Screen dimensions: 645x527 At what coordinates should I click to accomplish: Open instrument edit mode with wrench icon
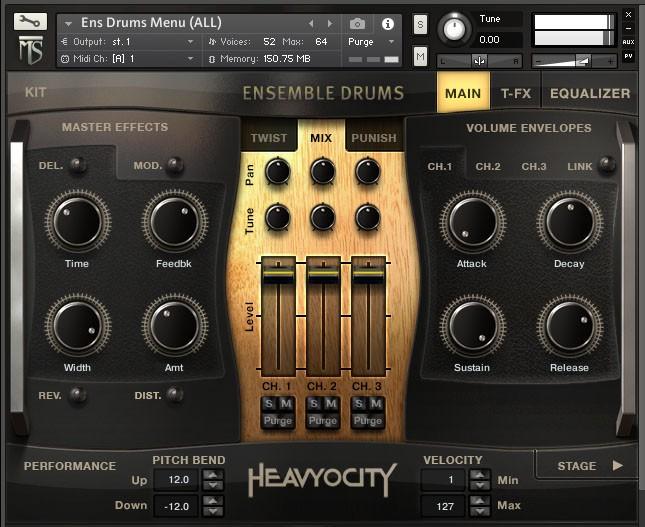tap(31, 22)
